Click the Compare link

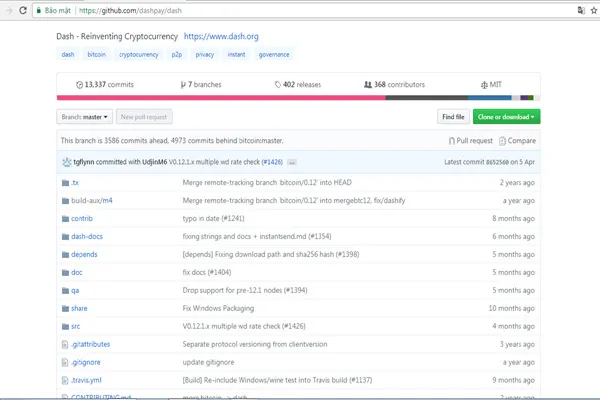[518, 141]
